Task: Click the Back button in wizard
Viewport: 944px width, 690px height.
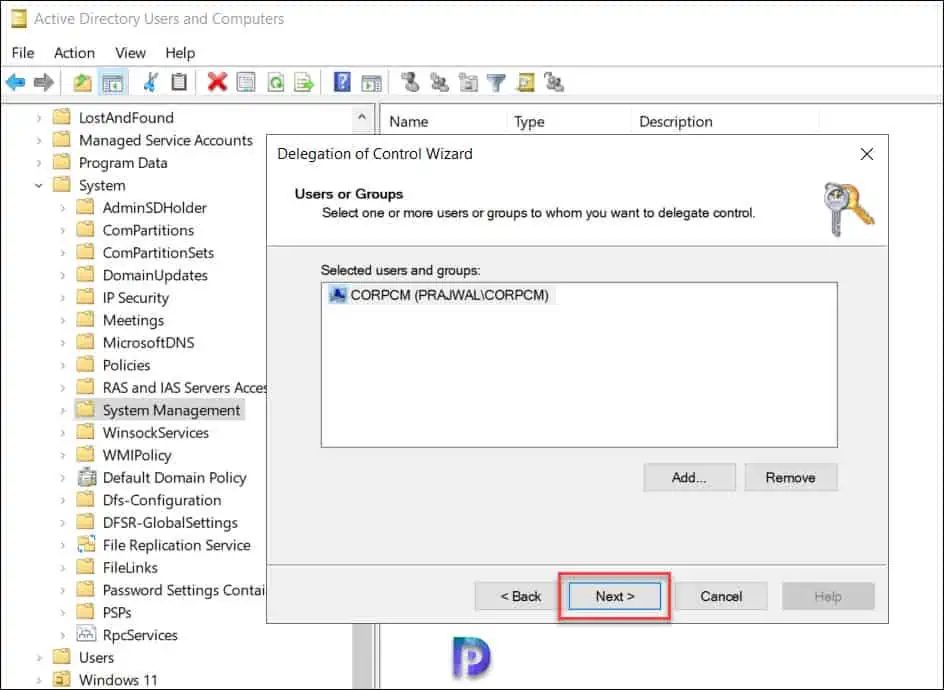Action: pyautogui.click(x=521, y=596)
